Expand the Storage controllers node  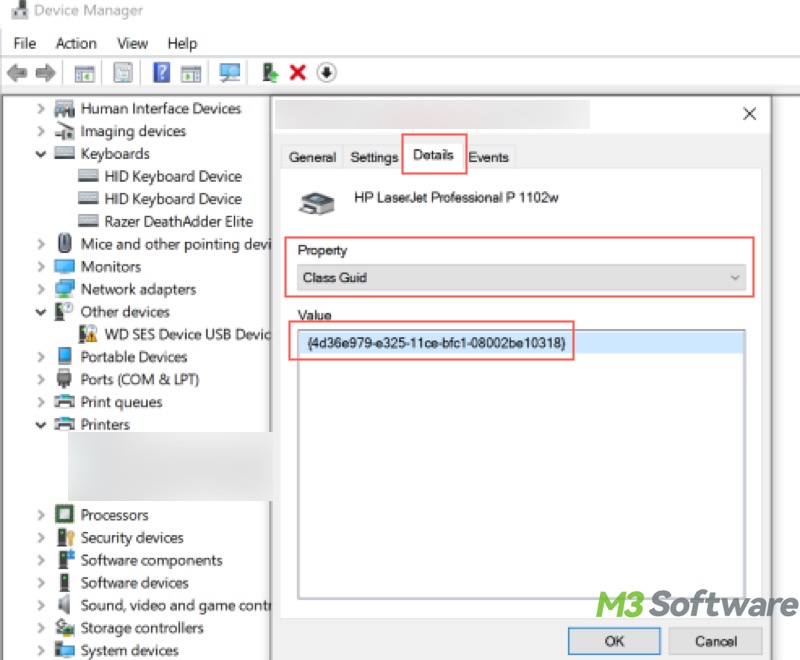coord(41,627)
